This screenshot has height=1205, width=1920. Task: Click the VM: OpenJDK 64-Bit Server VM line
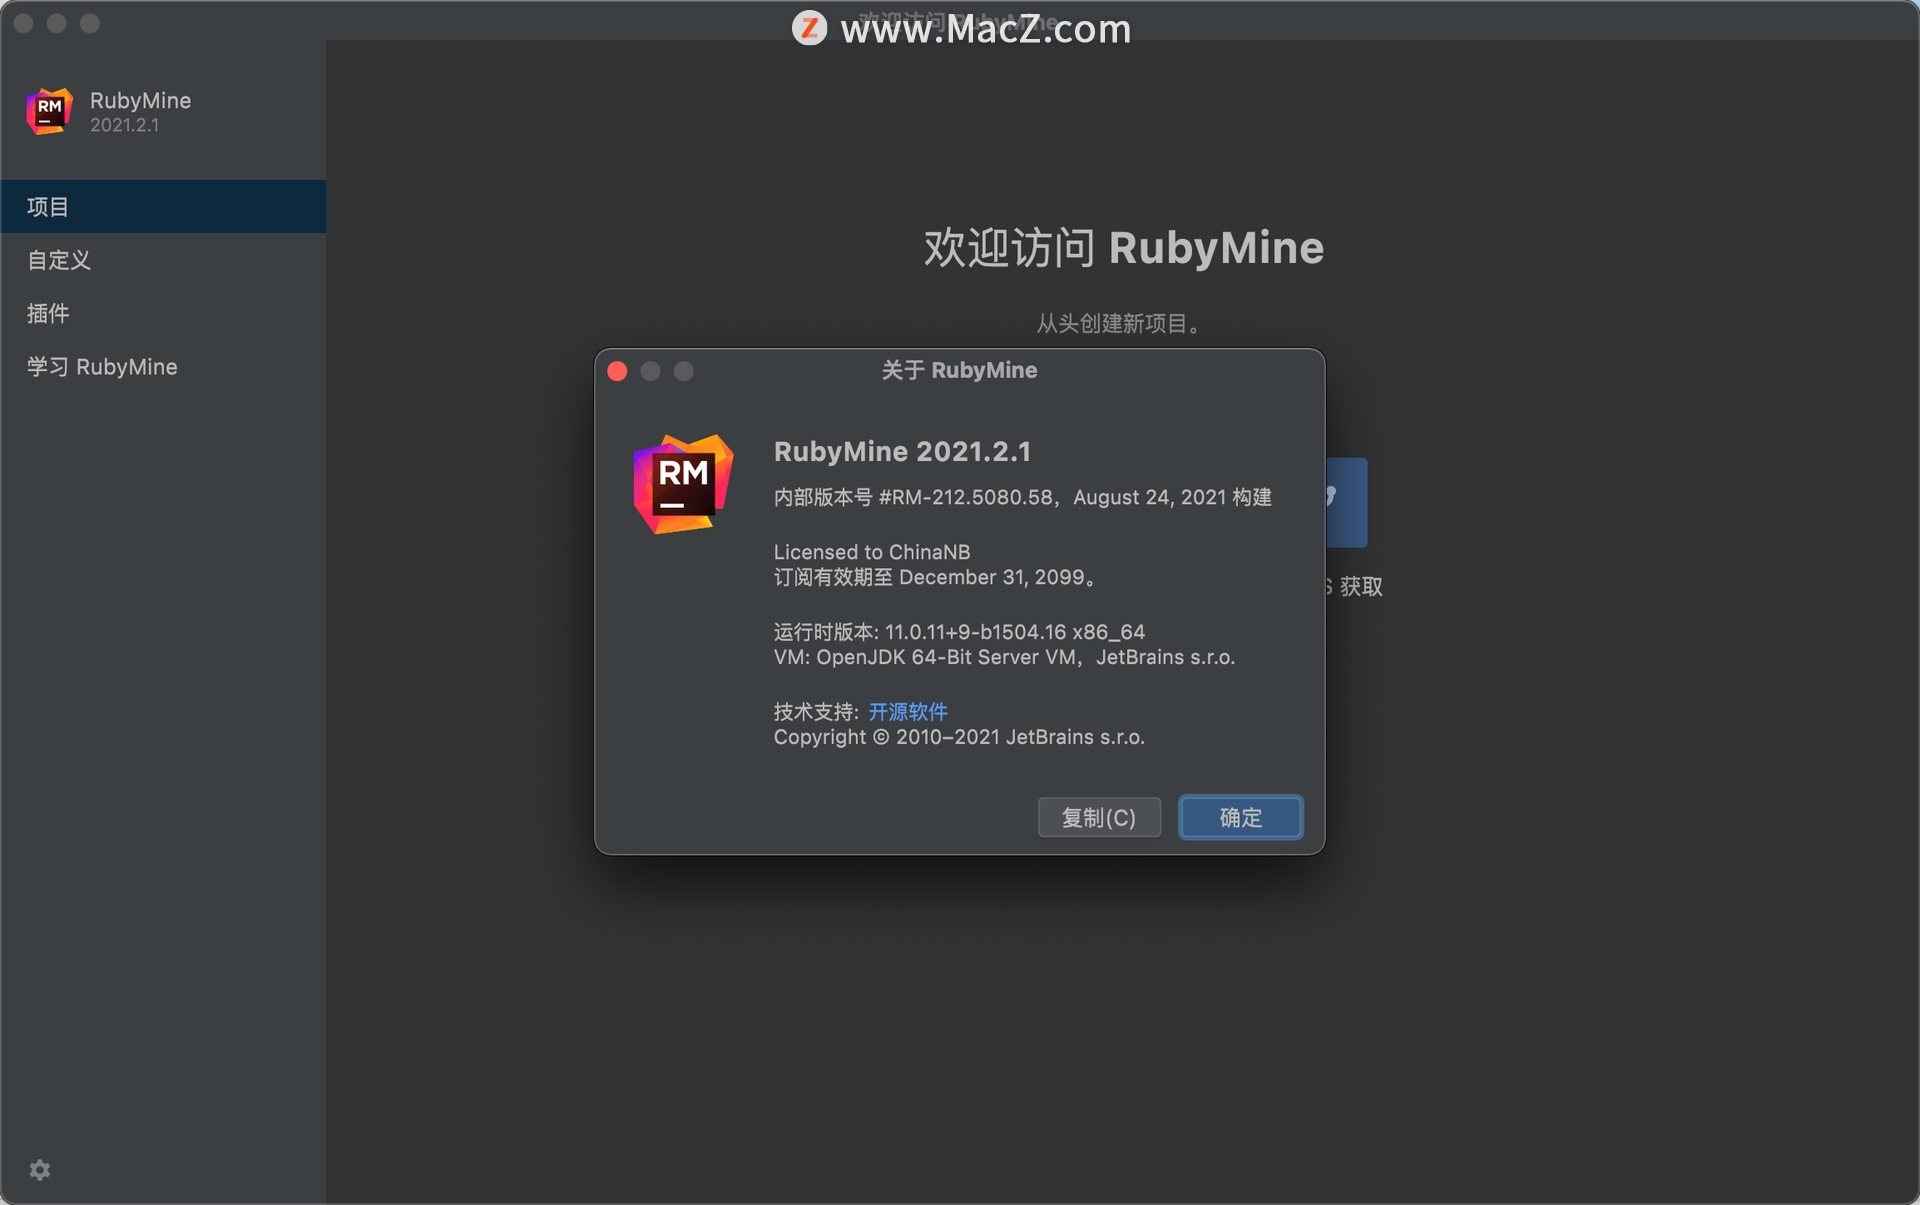tap(1004, 658)
